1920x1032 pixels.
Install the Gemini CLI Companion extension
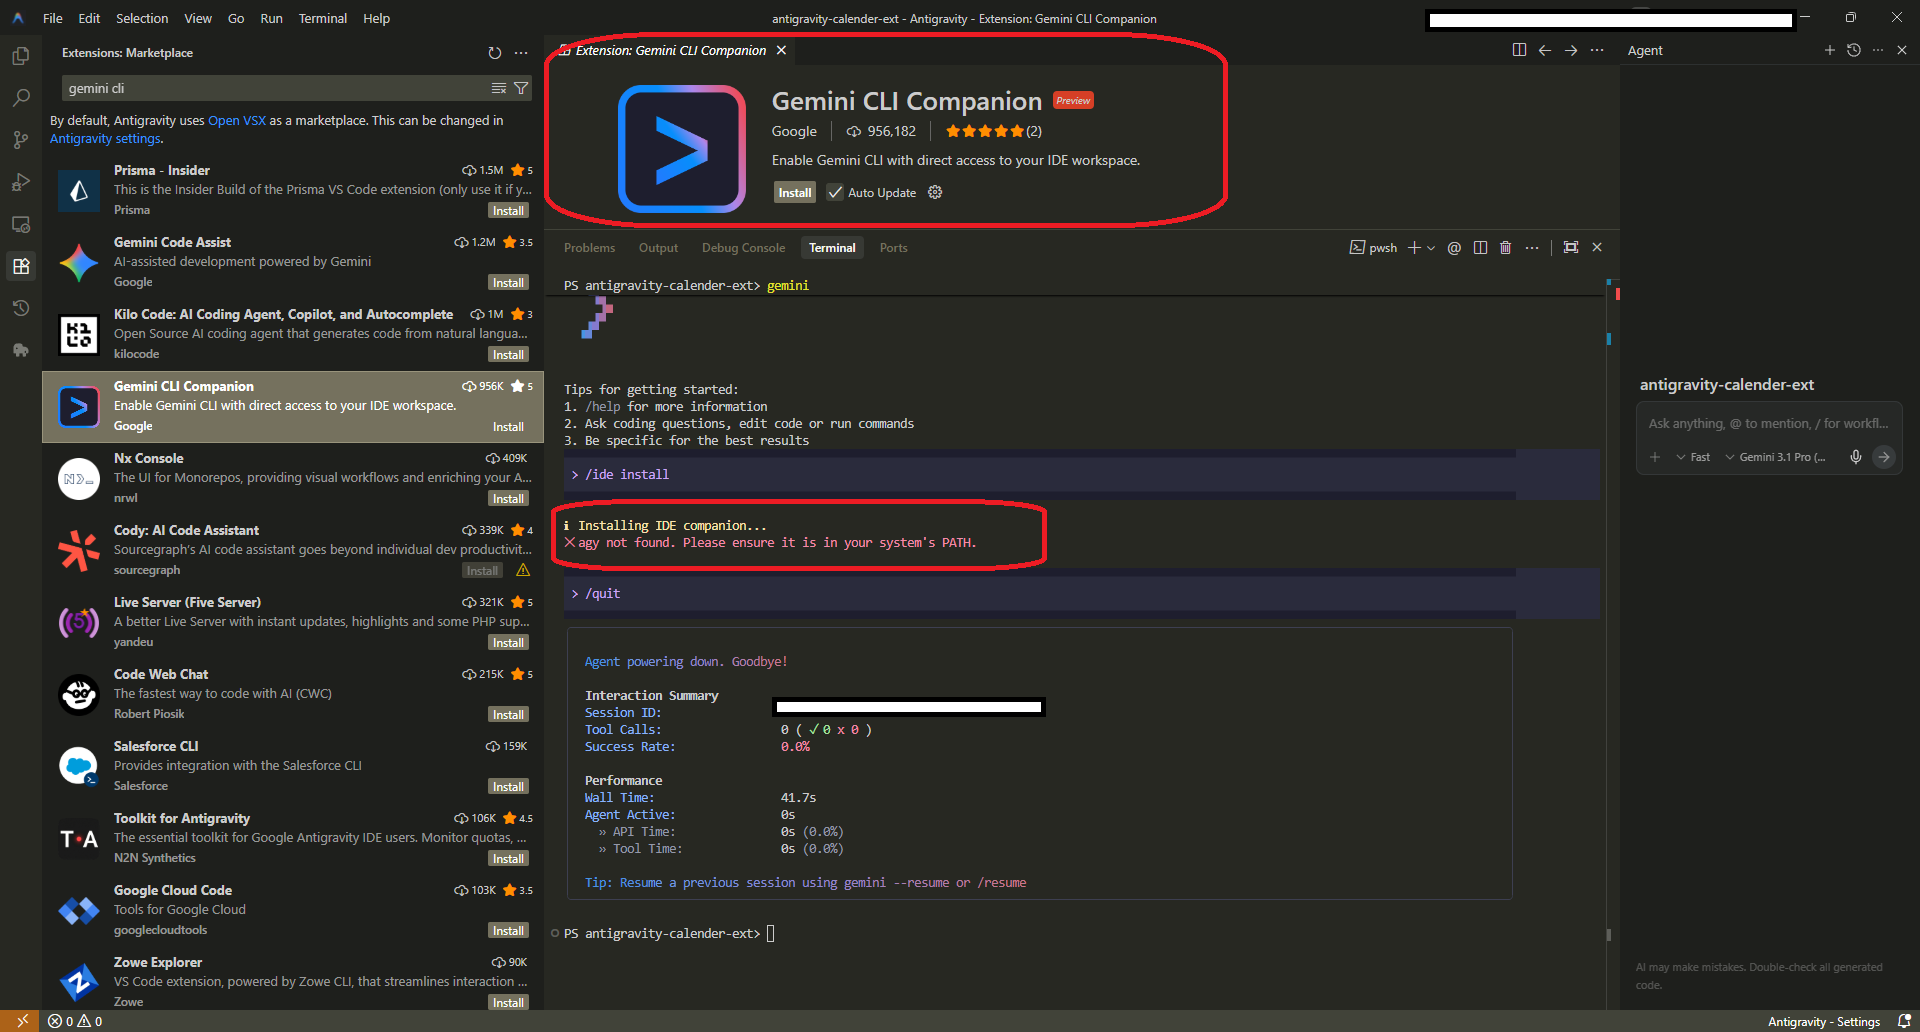[x=795, y=193]
